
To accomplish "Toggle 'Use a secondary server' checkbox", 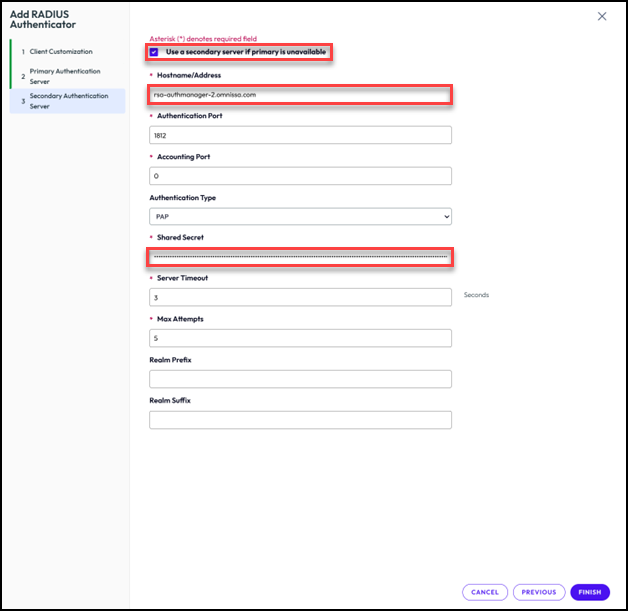I will (154, 52).
